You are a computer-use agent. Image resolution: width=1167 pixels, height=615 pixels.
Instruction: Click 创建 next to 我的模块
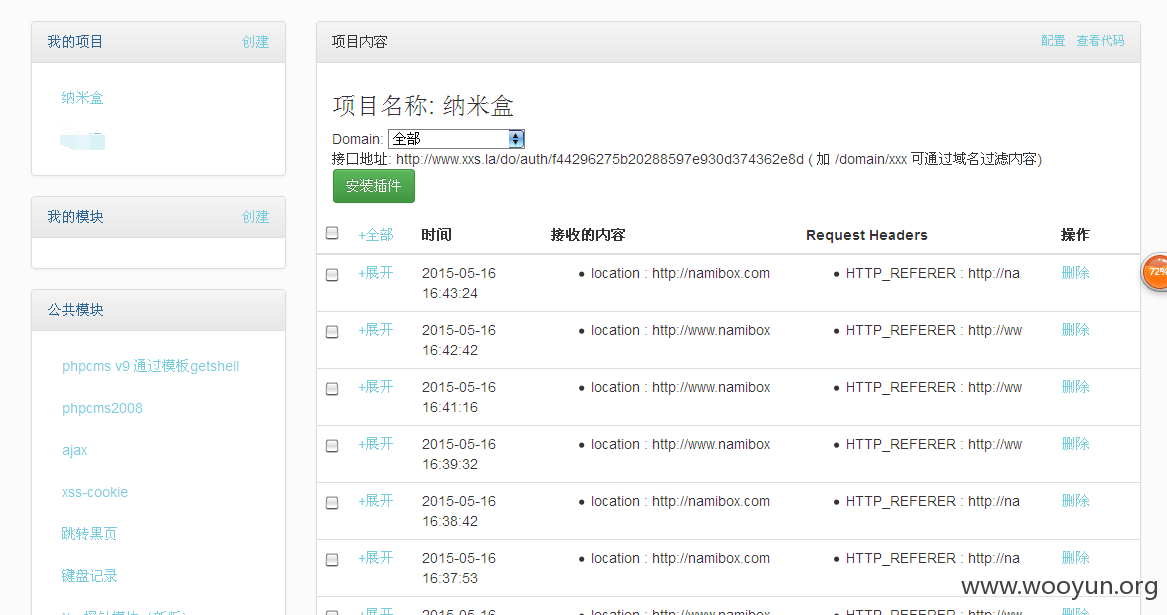[x=255, y=217]
